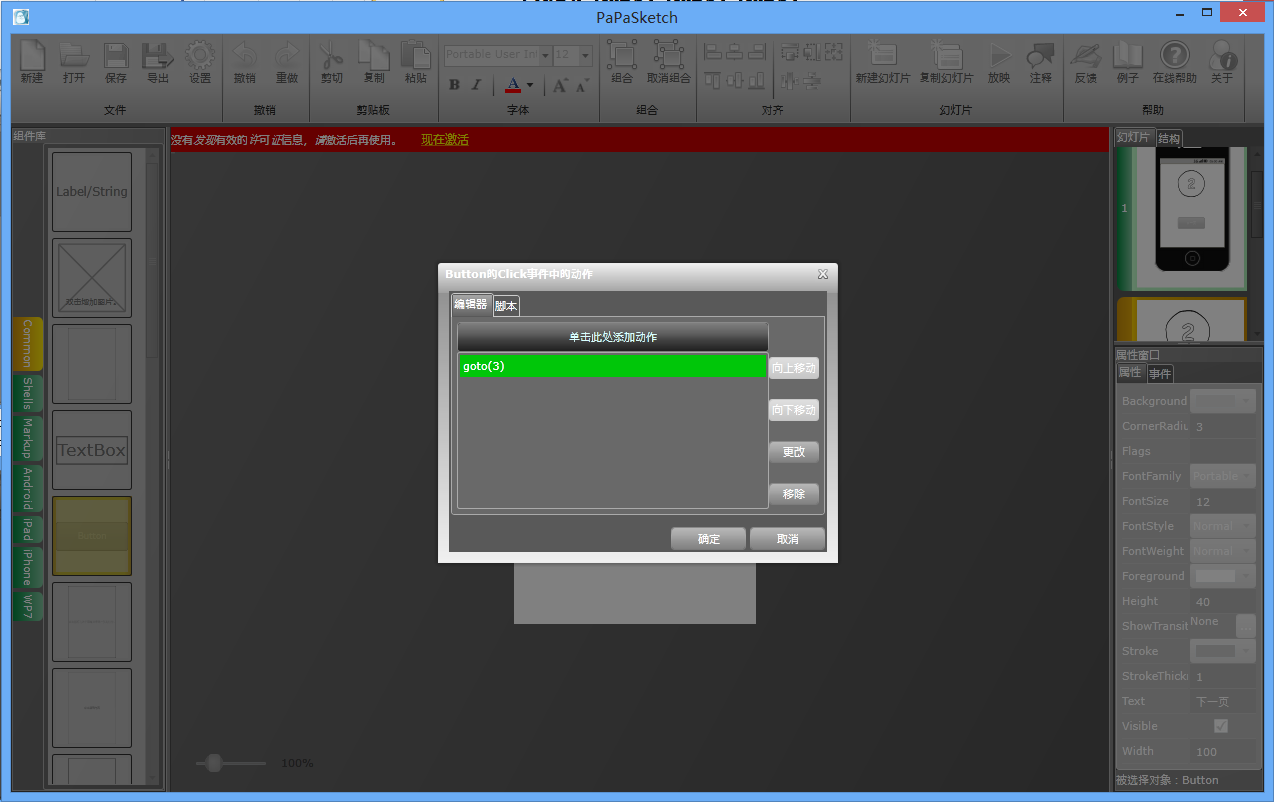Click the 复制 (Copy) icon
This screenshot has width=1274, height=802.
click(374, 55)
